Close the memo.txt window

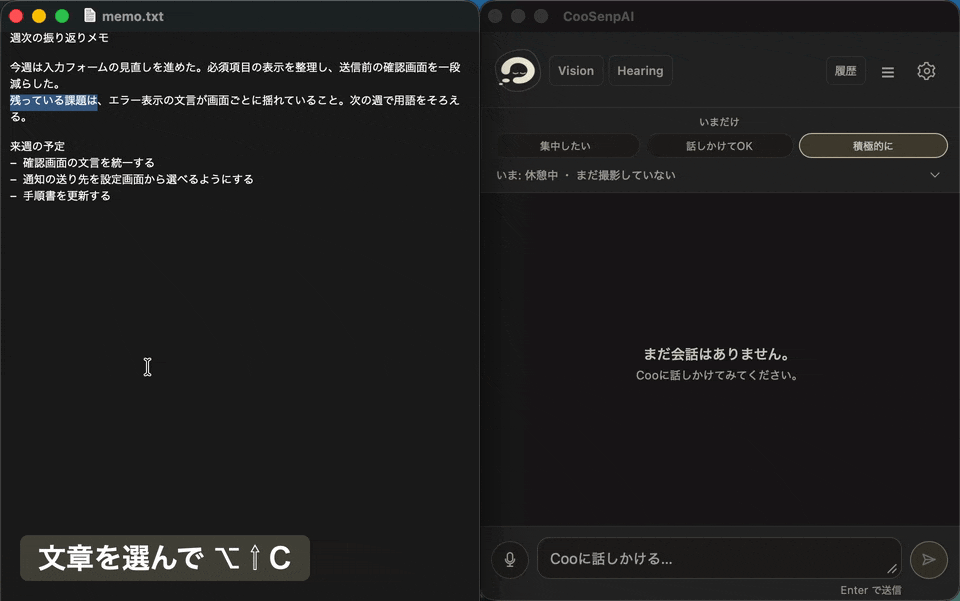(x=17, y=16)
